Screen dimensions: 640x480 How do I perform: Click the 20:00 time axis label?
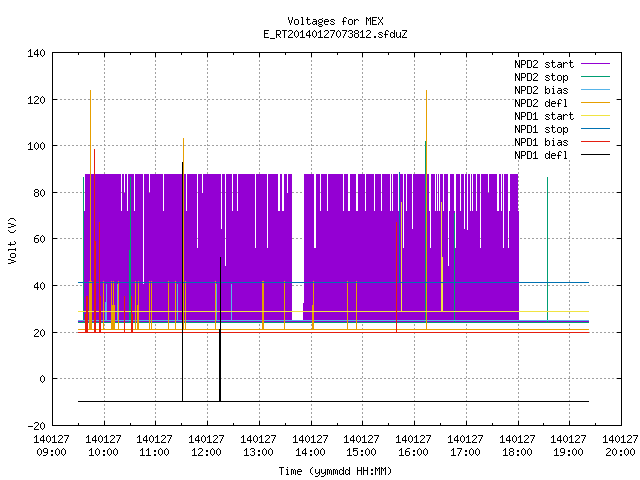click(x=620, y=452)
